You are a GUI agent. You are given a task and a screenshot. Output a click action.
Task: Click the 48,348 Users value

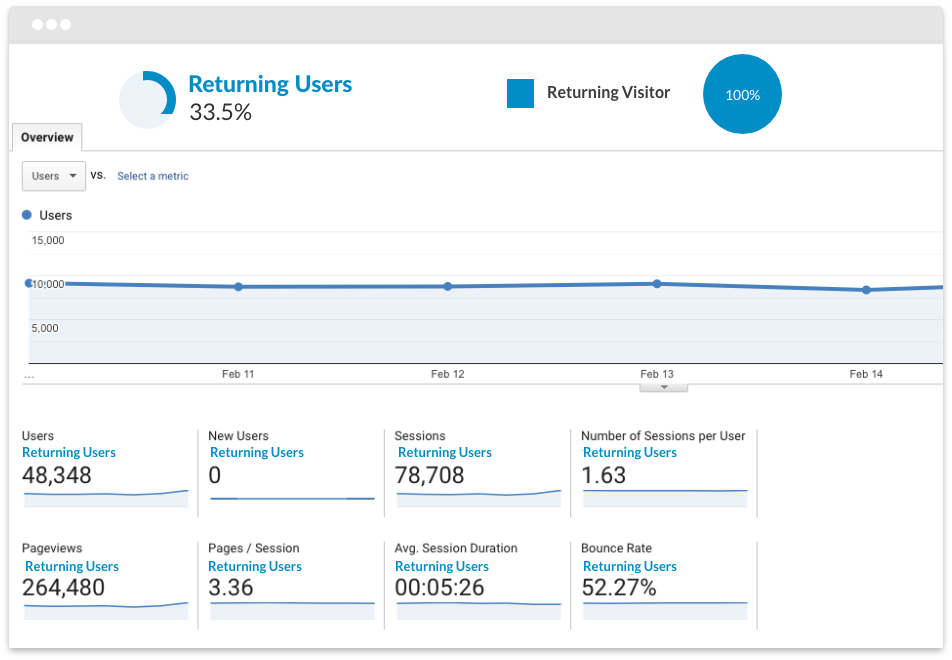tap(58, 475)
